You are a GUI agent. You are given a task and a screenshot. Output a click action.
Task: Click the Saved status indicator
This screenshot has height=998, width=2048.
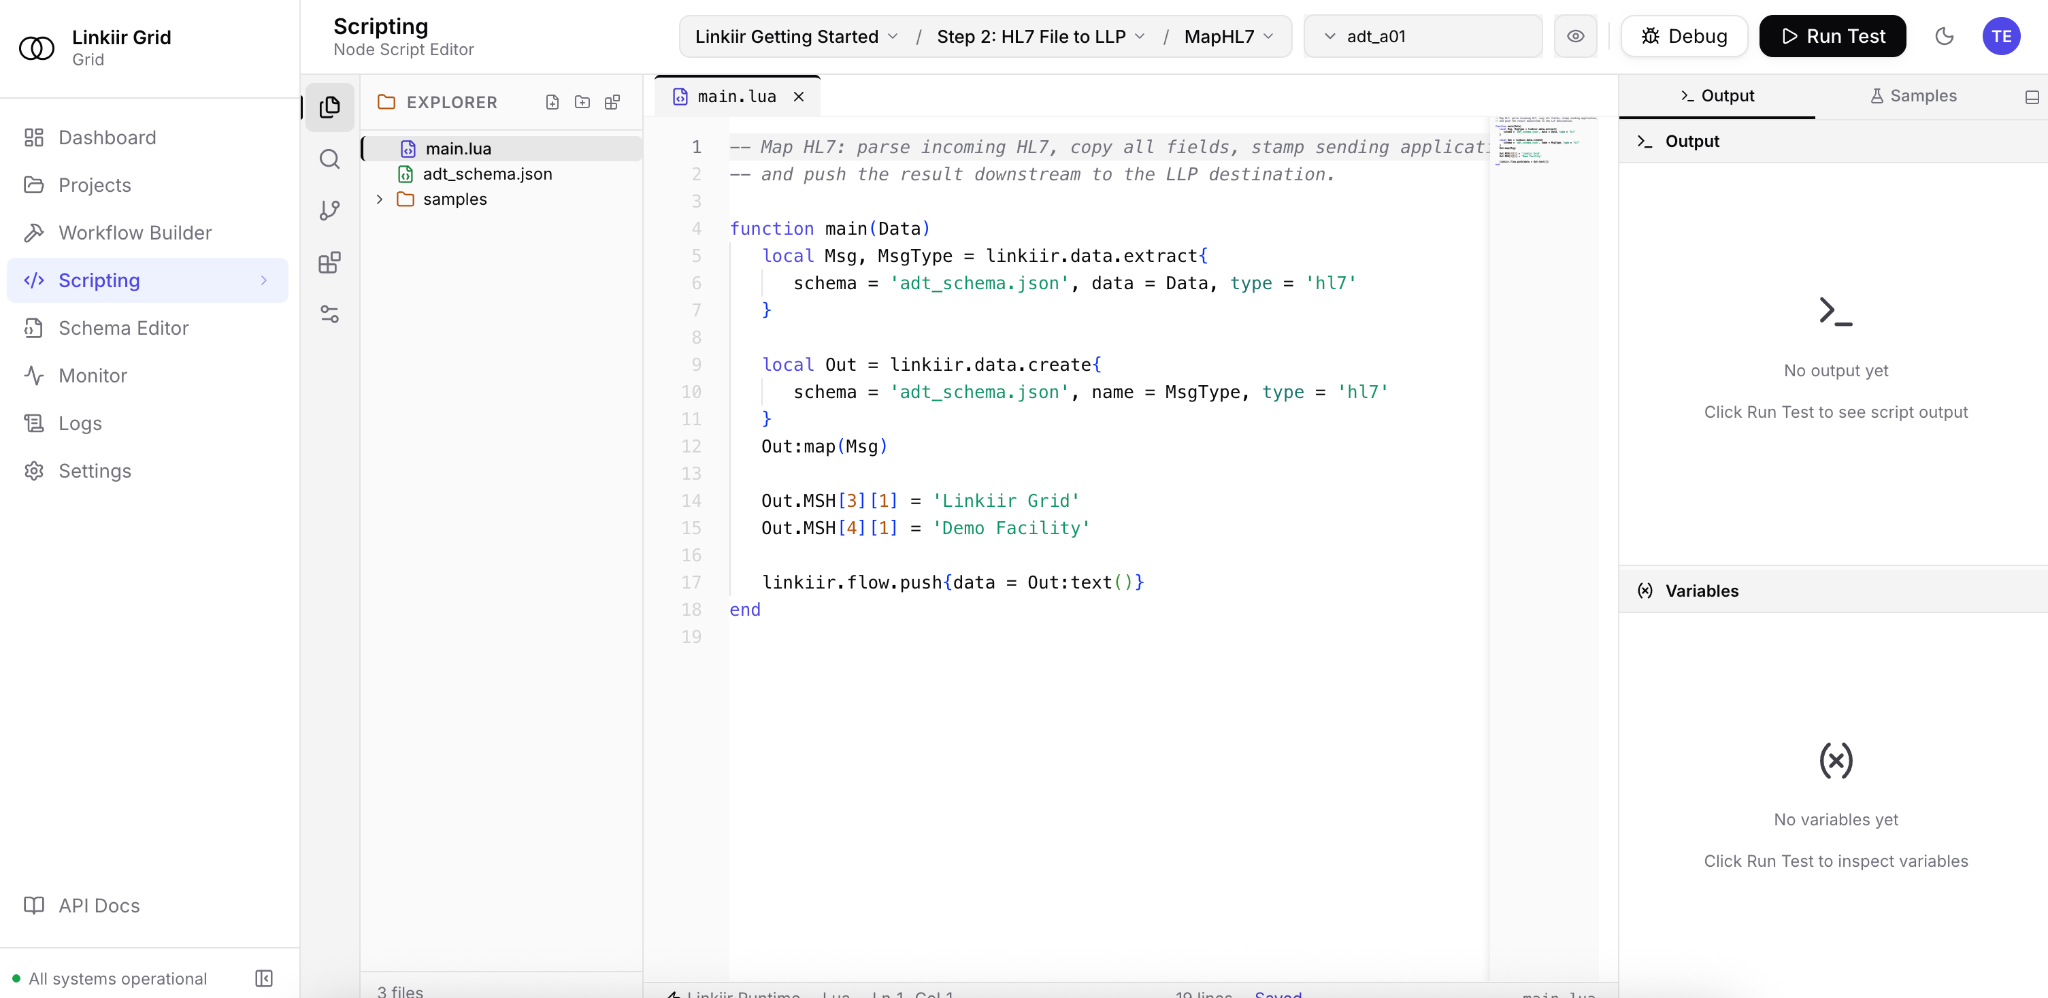[x=1278, y=994]
